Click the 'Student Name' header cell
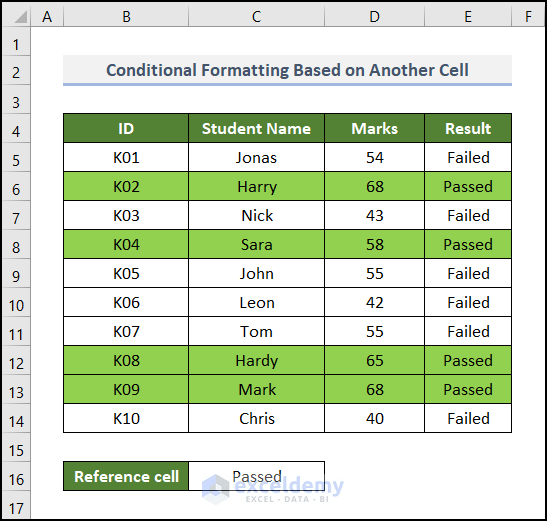 coord(256,128)
